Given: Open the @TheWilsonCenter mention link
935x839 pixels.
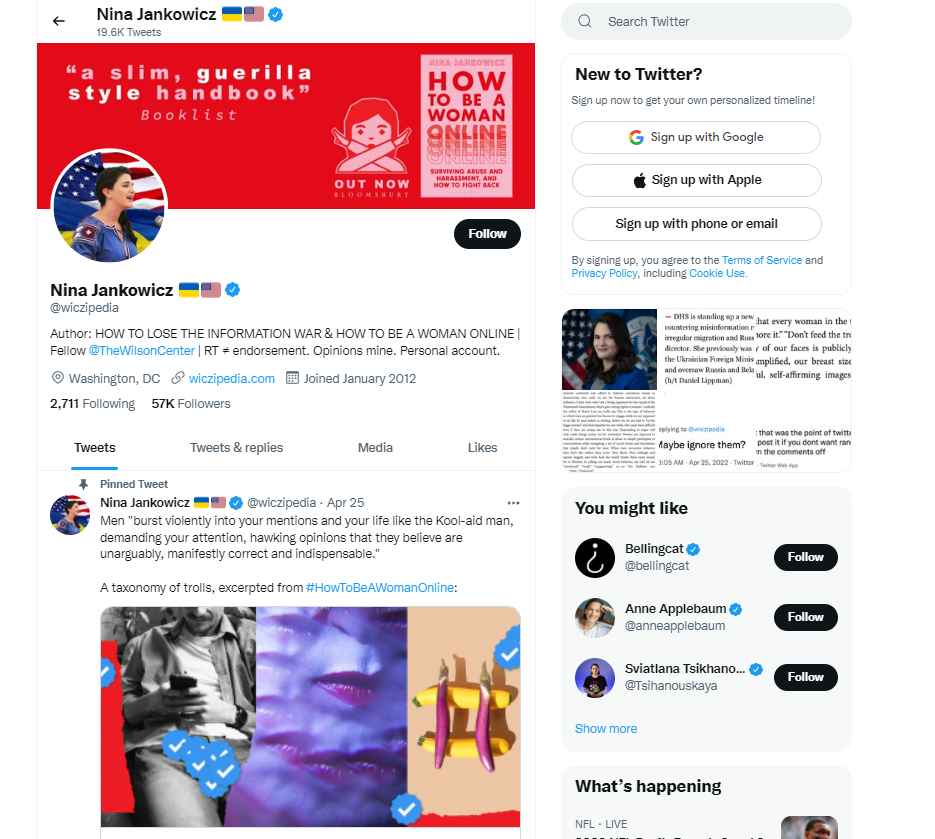Looking at the screenshot, I should (142, 351).
